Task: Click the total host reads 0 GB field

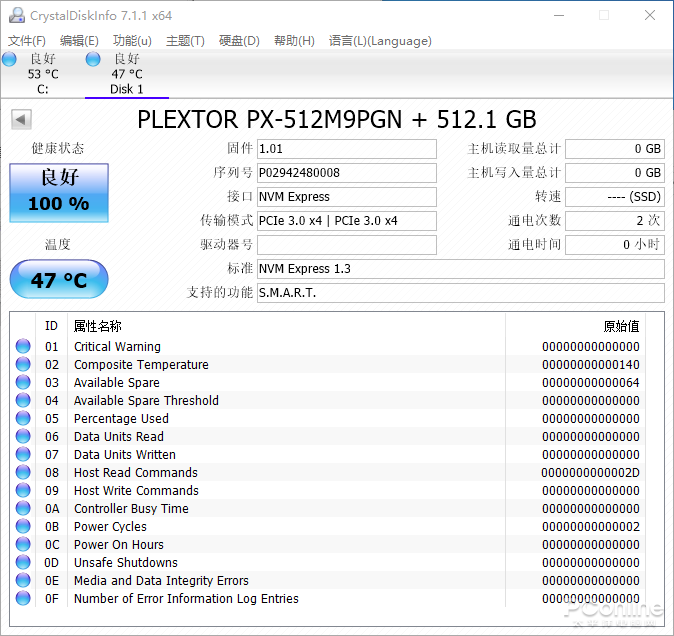Action: coord(615,149)
